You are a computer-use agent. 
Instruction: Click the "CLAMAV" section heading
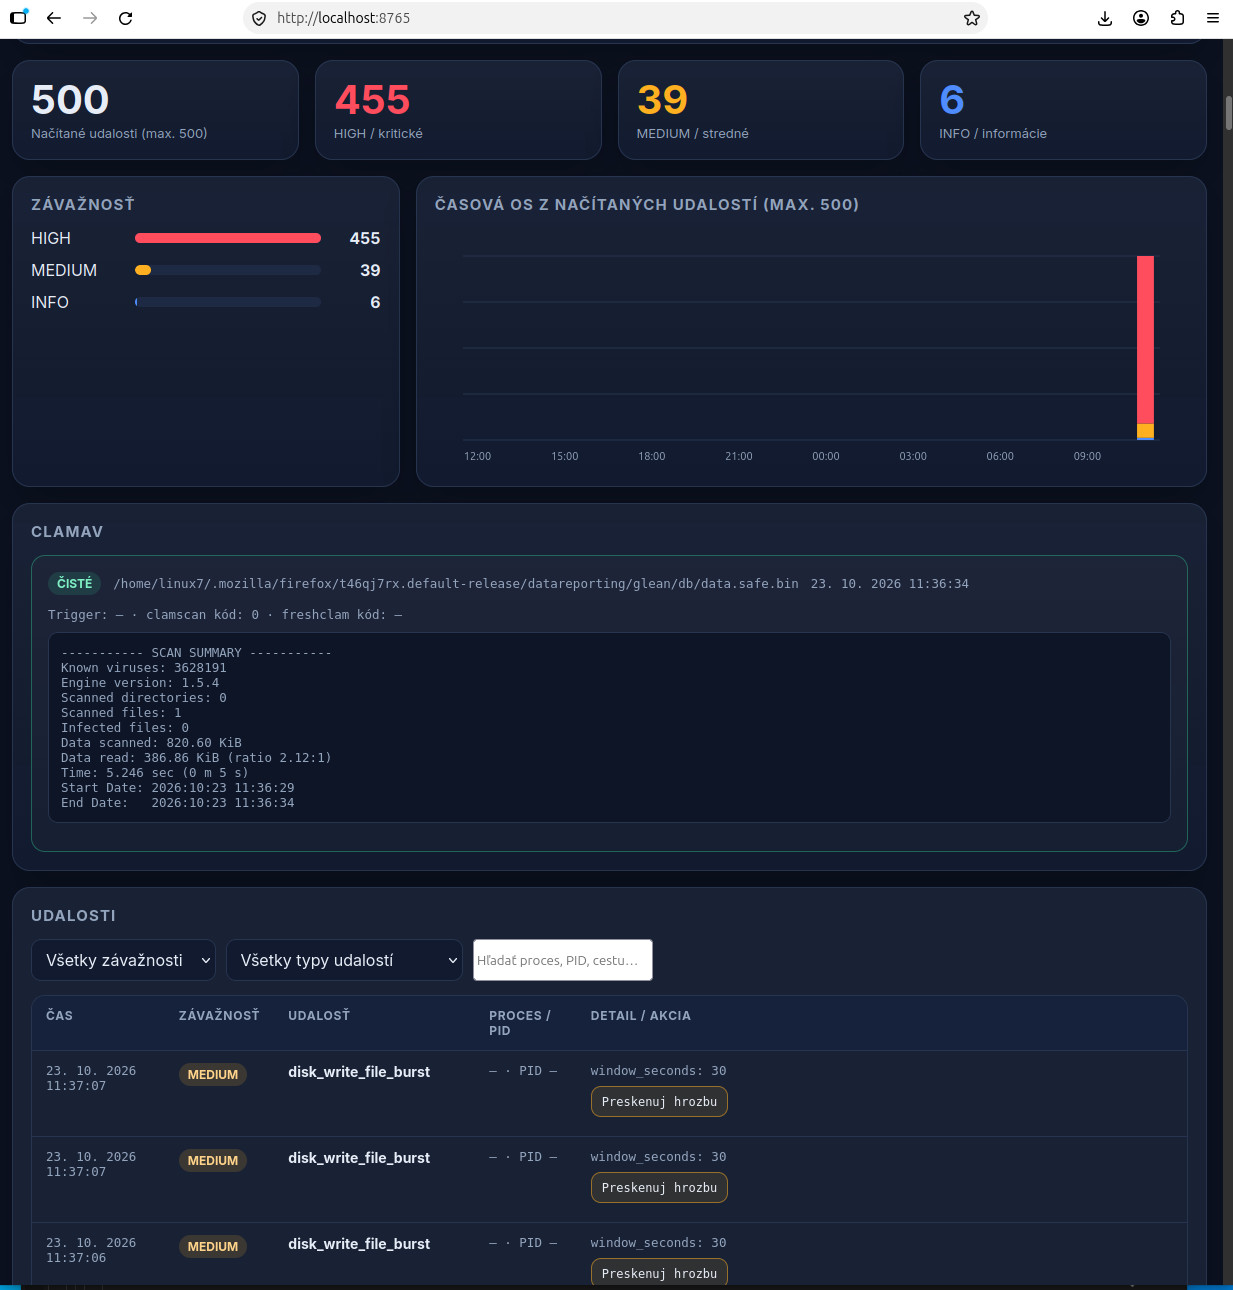(67, 532)
